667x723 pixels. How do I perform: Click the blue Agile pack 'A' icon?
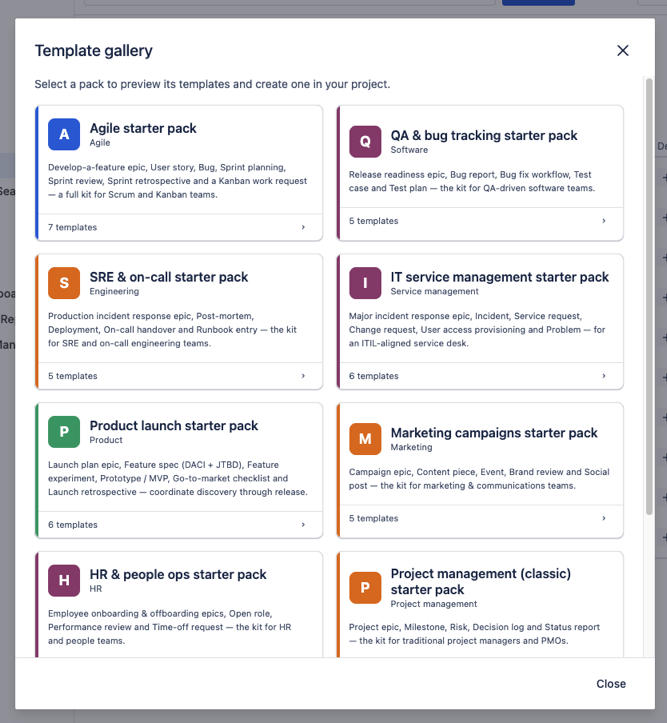[x=64, y=135]
